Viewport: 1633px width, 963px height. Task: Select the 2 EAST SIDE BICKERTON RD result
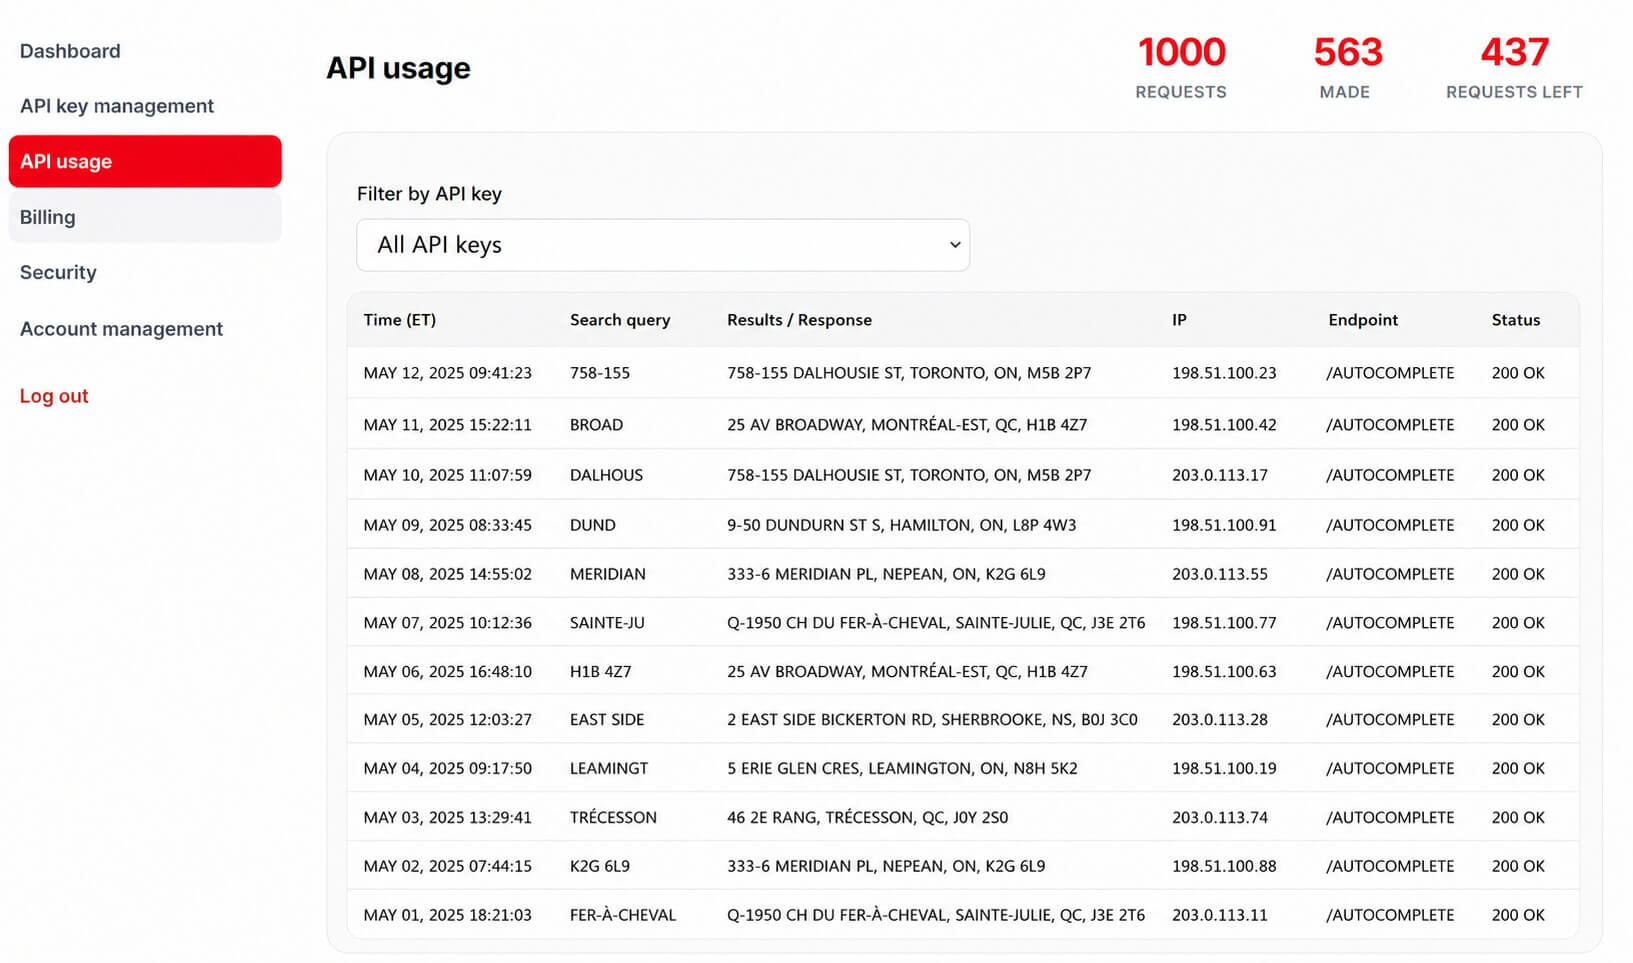[932, 720]
